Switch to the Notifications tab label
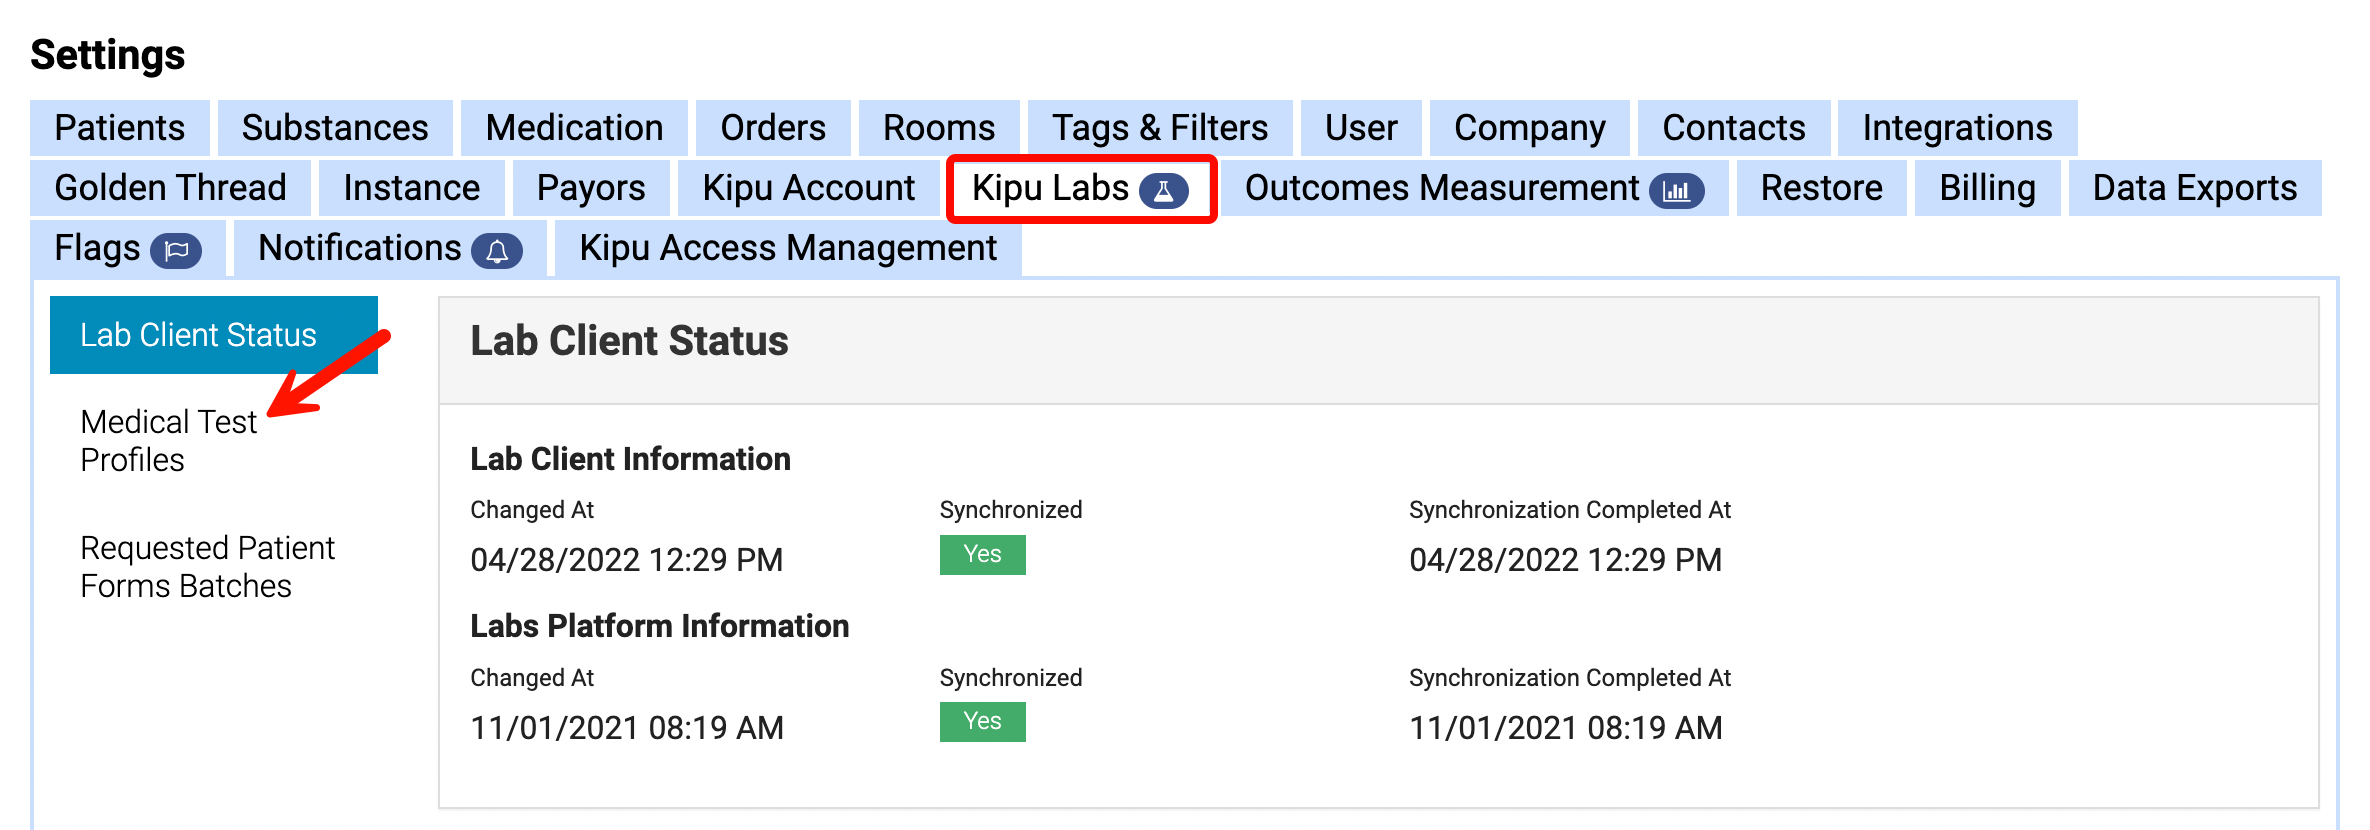The width and height of the screenshot is (2370, 830). click(x=360, y=248)
